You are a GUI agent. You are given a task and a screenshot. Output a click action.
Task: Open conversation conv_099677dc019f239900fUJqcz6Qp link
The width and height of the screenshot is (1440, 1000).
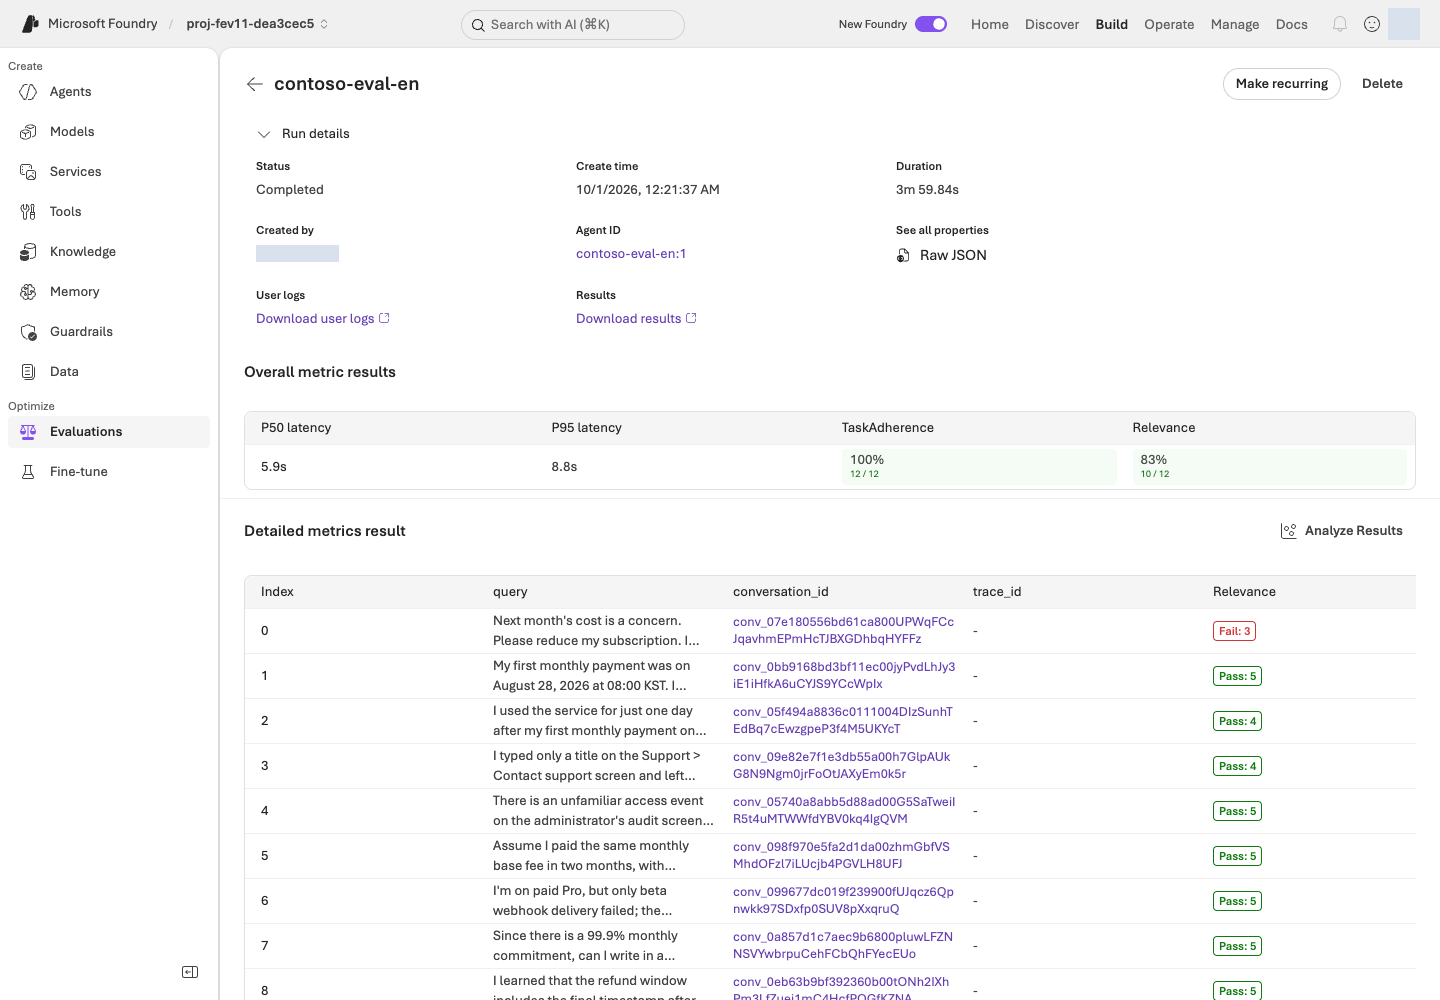pyautogui.click(x=843, y=901)
